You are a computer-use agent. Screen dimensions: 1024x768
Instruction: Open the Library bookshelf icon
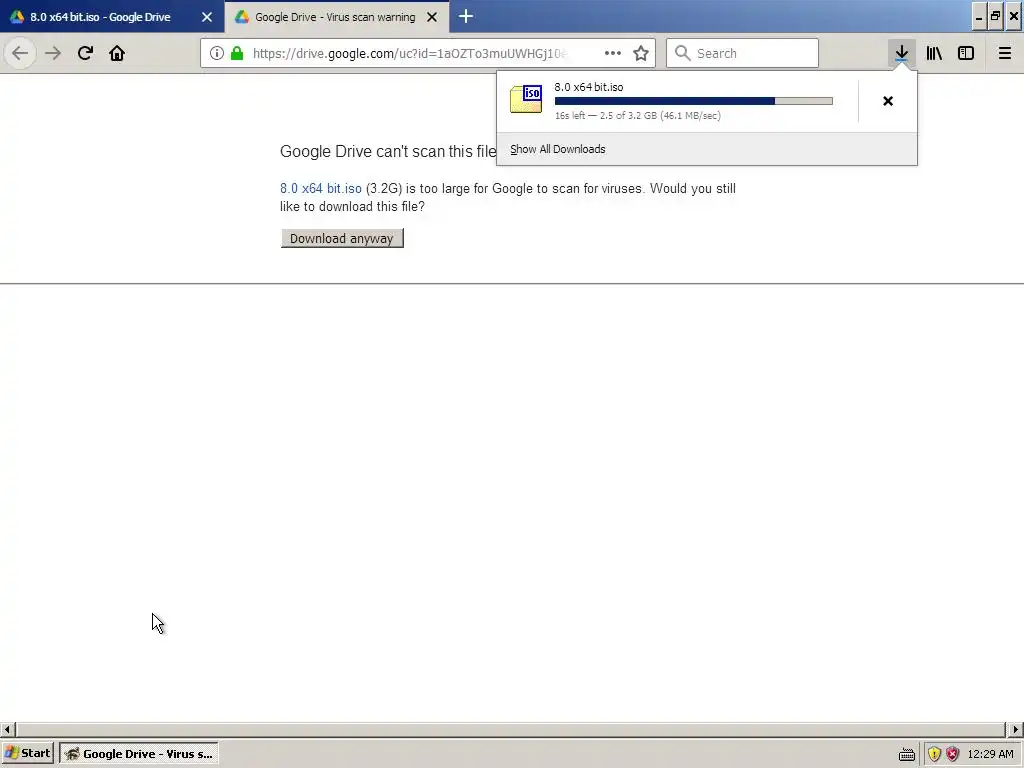934,53
